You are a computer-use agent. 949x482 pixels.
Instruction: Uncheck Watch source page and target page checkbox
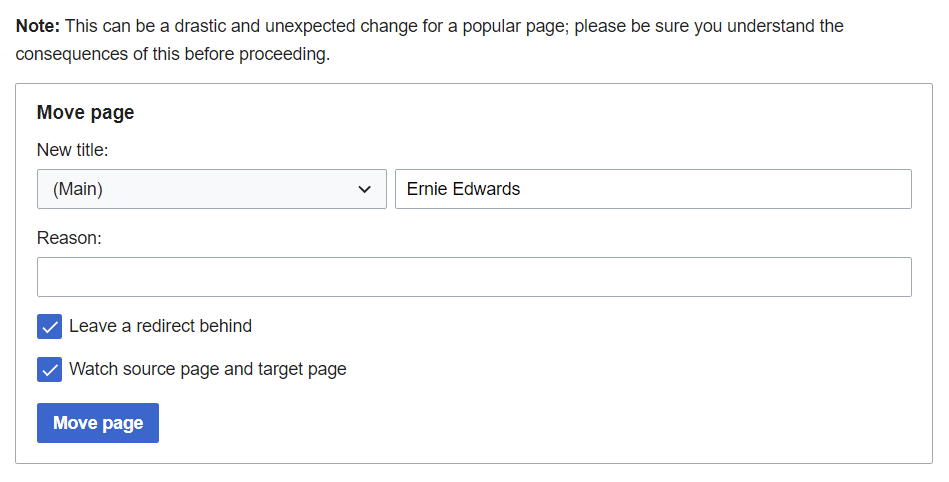coord(50,370)
